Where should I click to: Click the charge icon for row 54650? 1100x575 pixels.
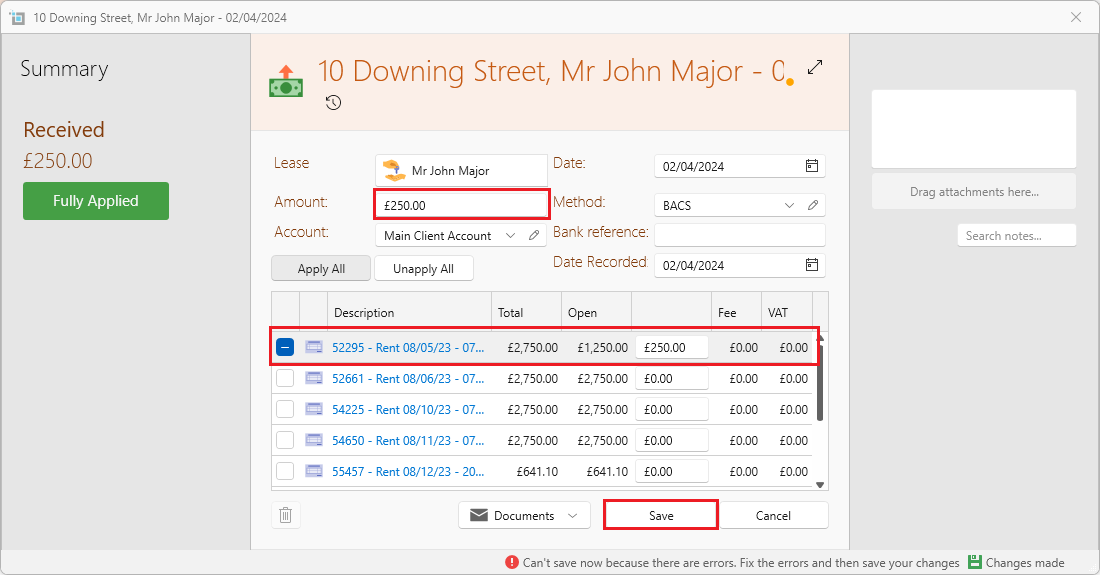[314, 440]
